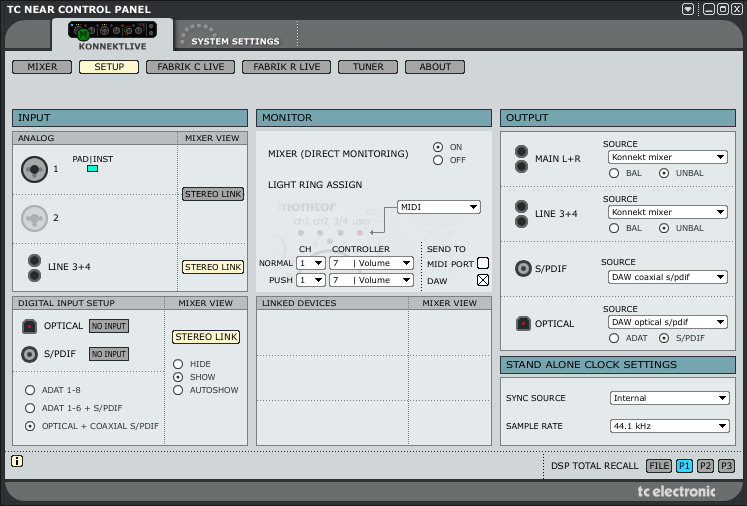Open the PUSH controller Volume dropdown
747x506 pixels.
click(x=371, y=280)
